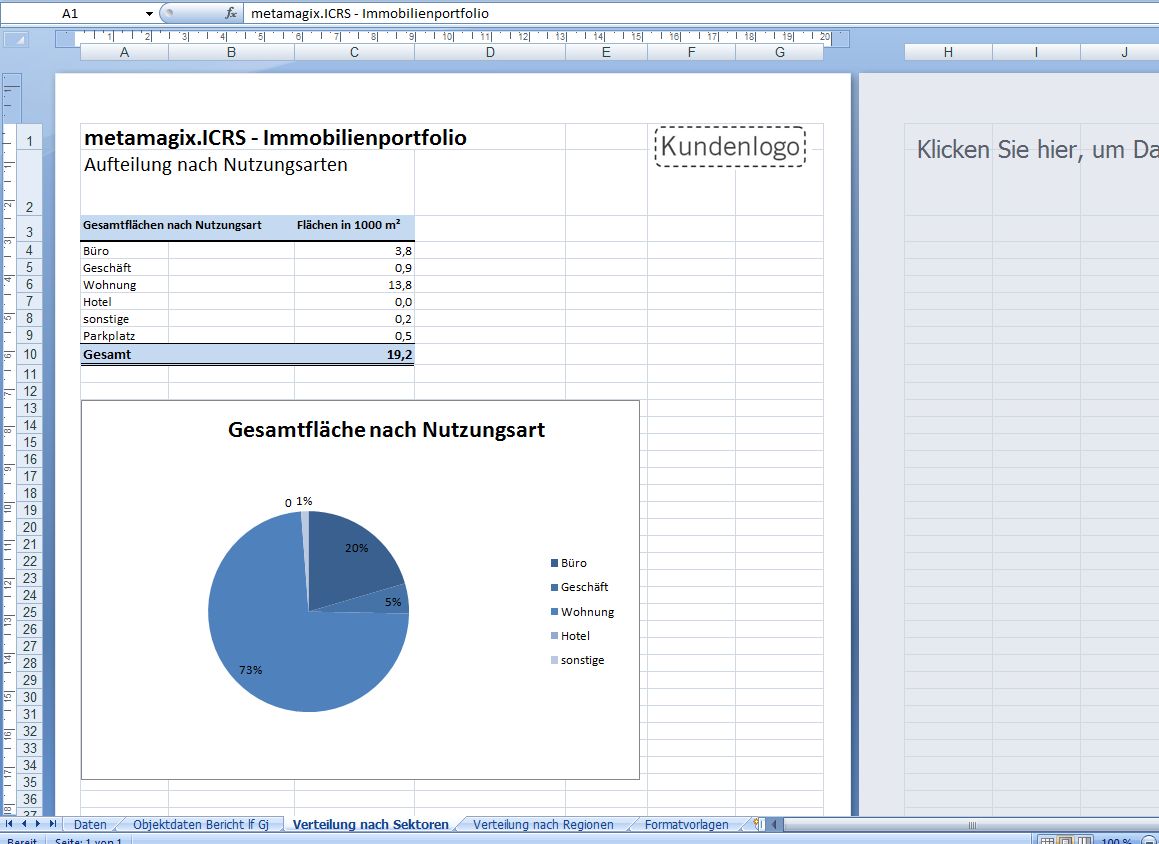Click the Parkplatz row label cell
This screenshot has height=844, width=1159.
[x=124, y=336]
